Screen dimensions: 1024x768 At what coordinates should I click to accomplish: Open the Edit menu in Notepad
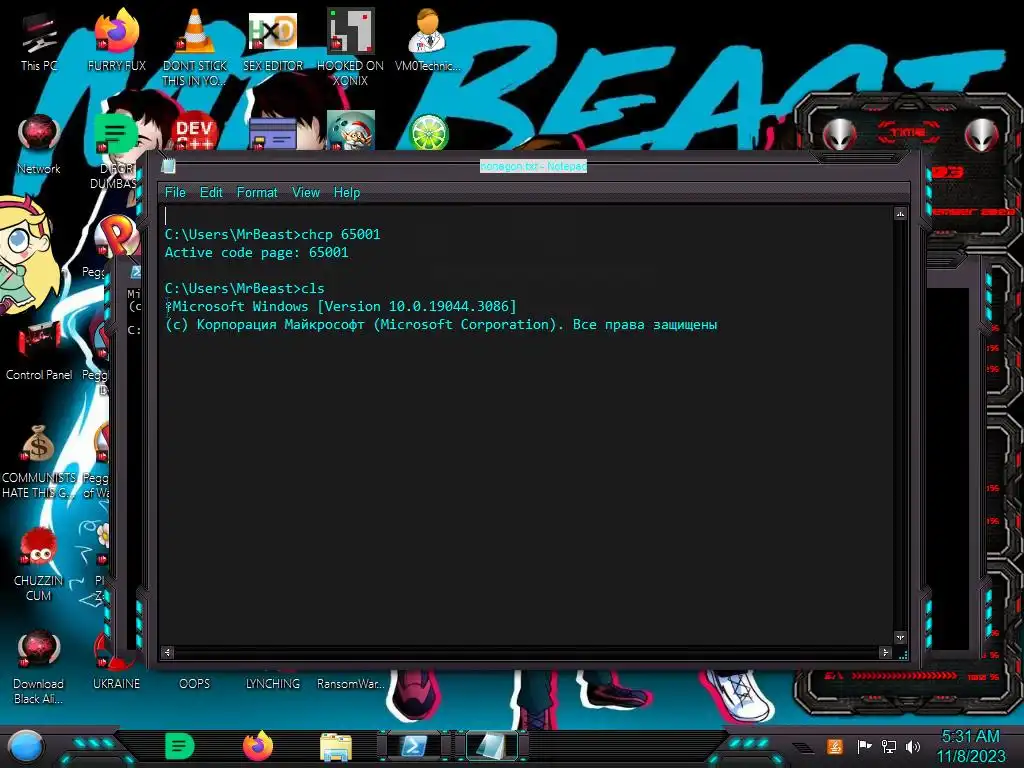coord(211,193)
